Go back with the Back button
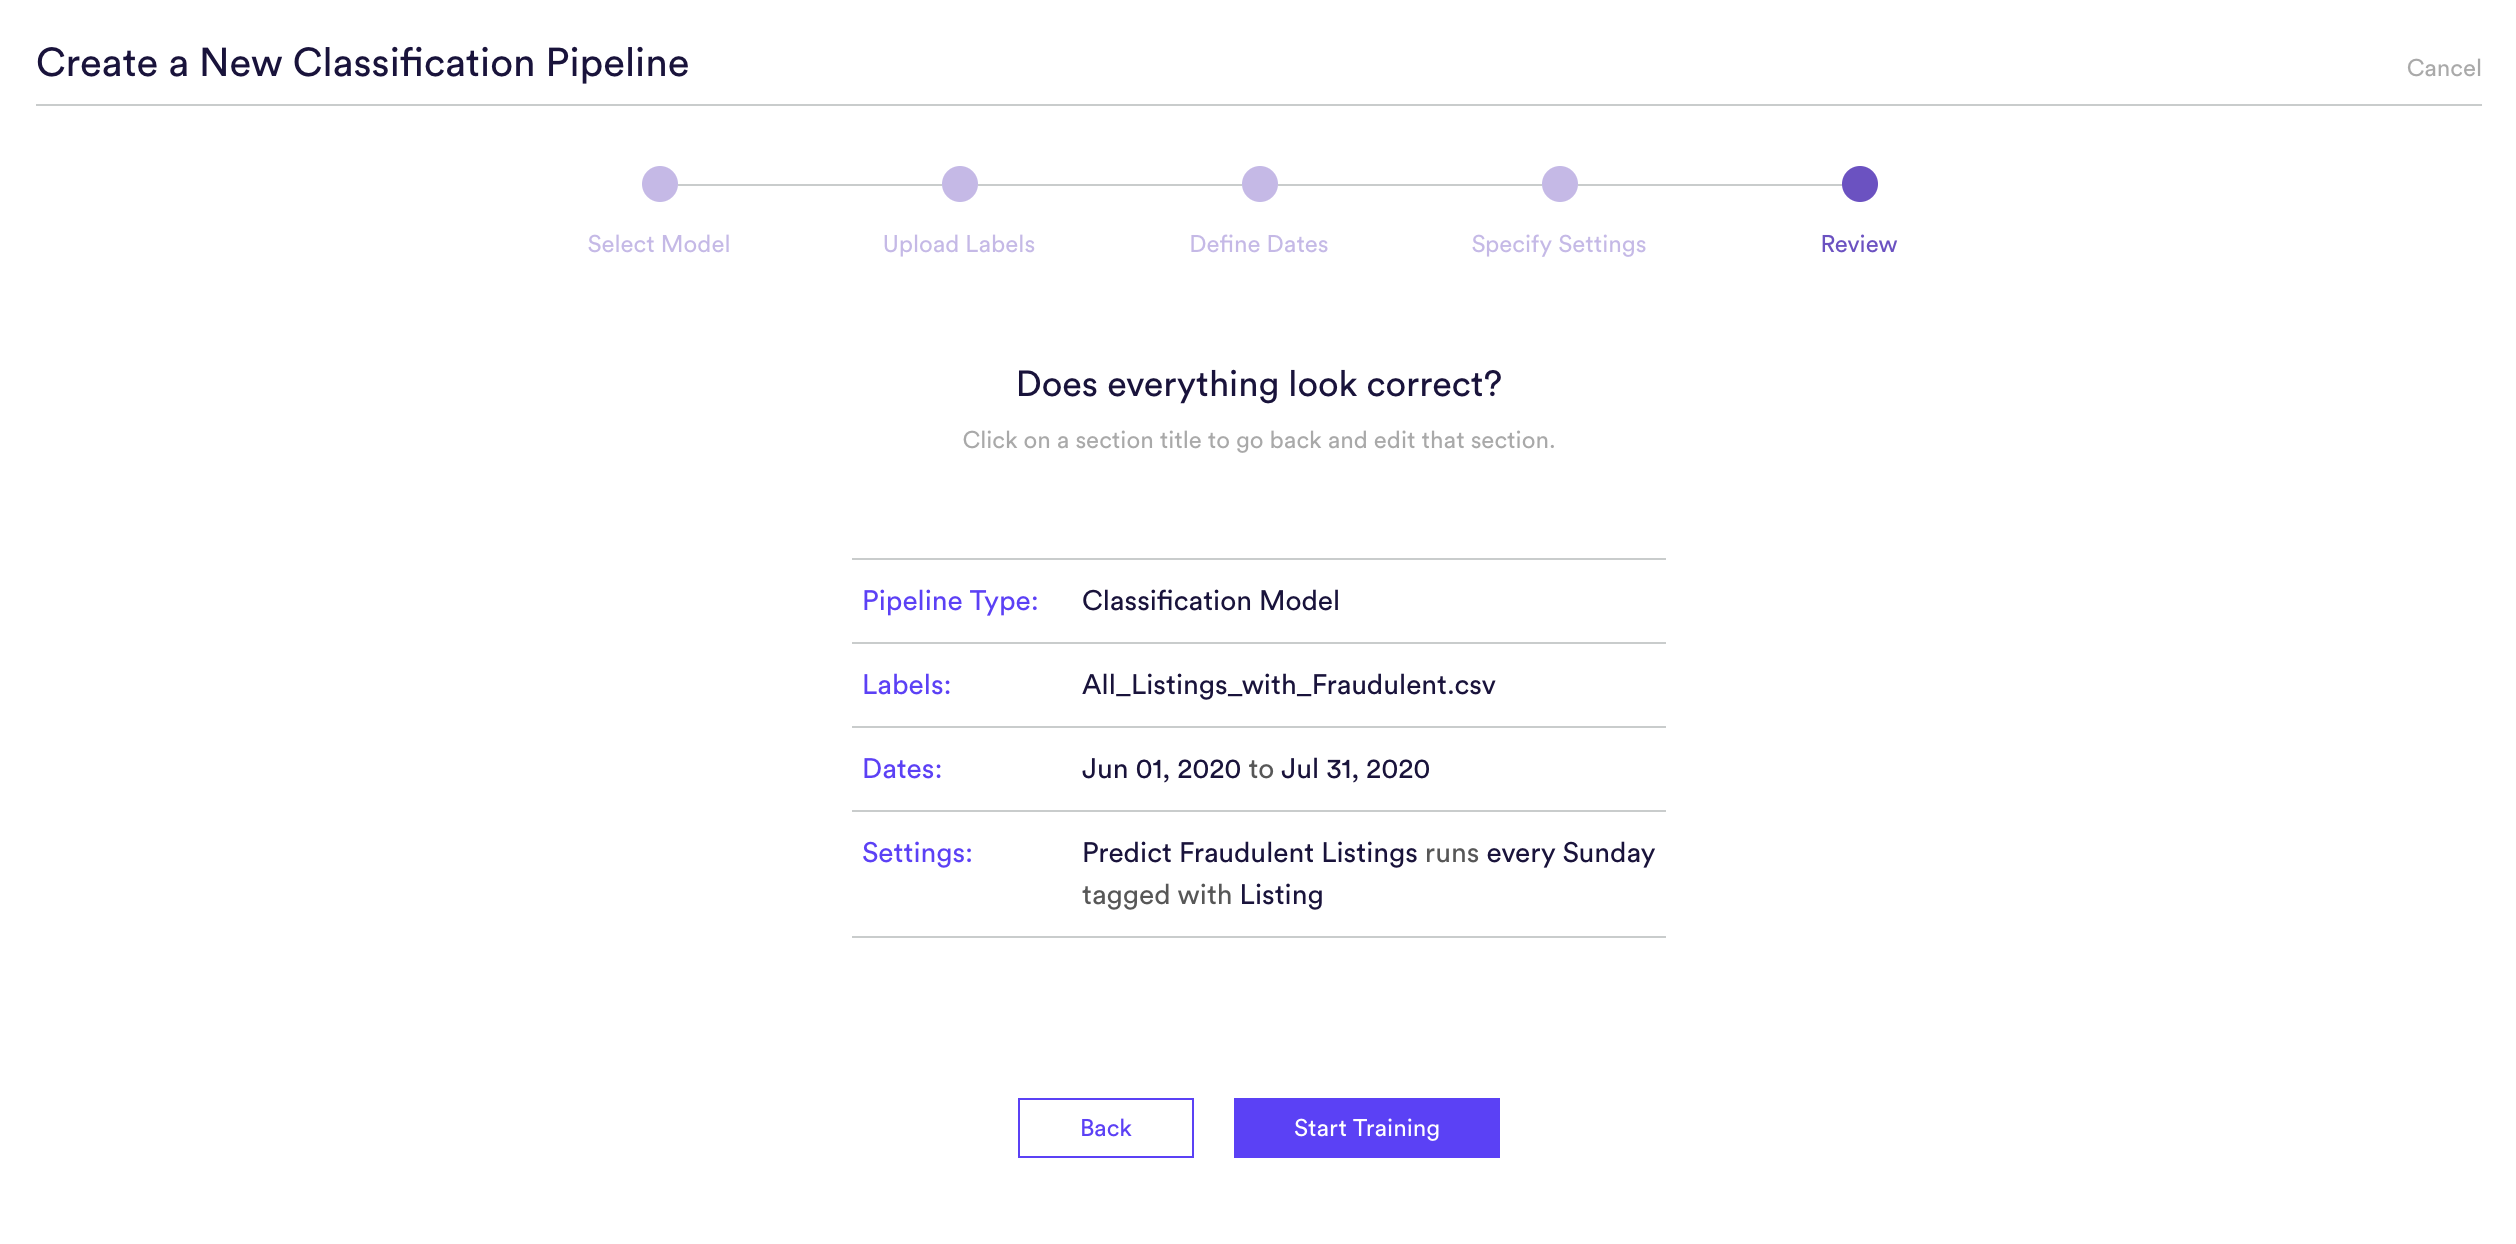Viewport: 2516px width, 1244px height. 1105,1128
